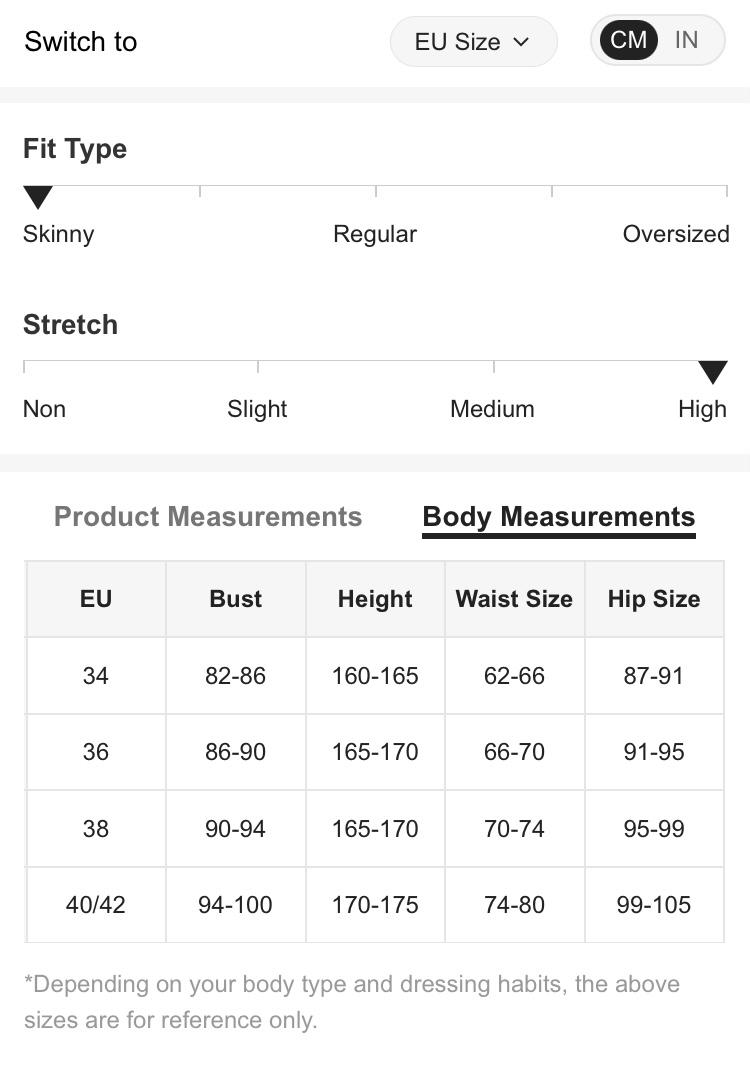The height and width of the screenshot is (1069, 750).
Task: Switch units to IN
Action: [686, 40]
